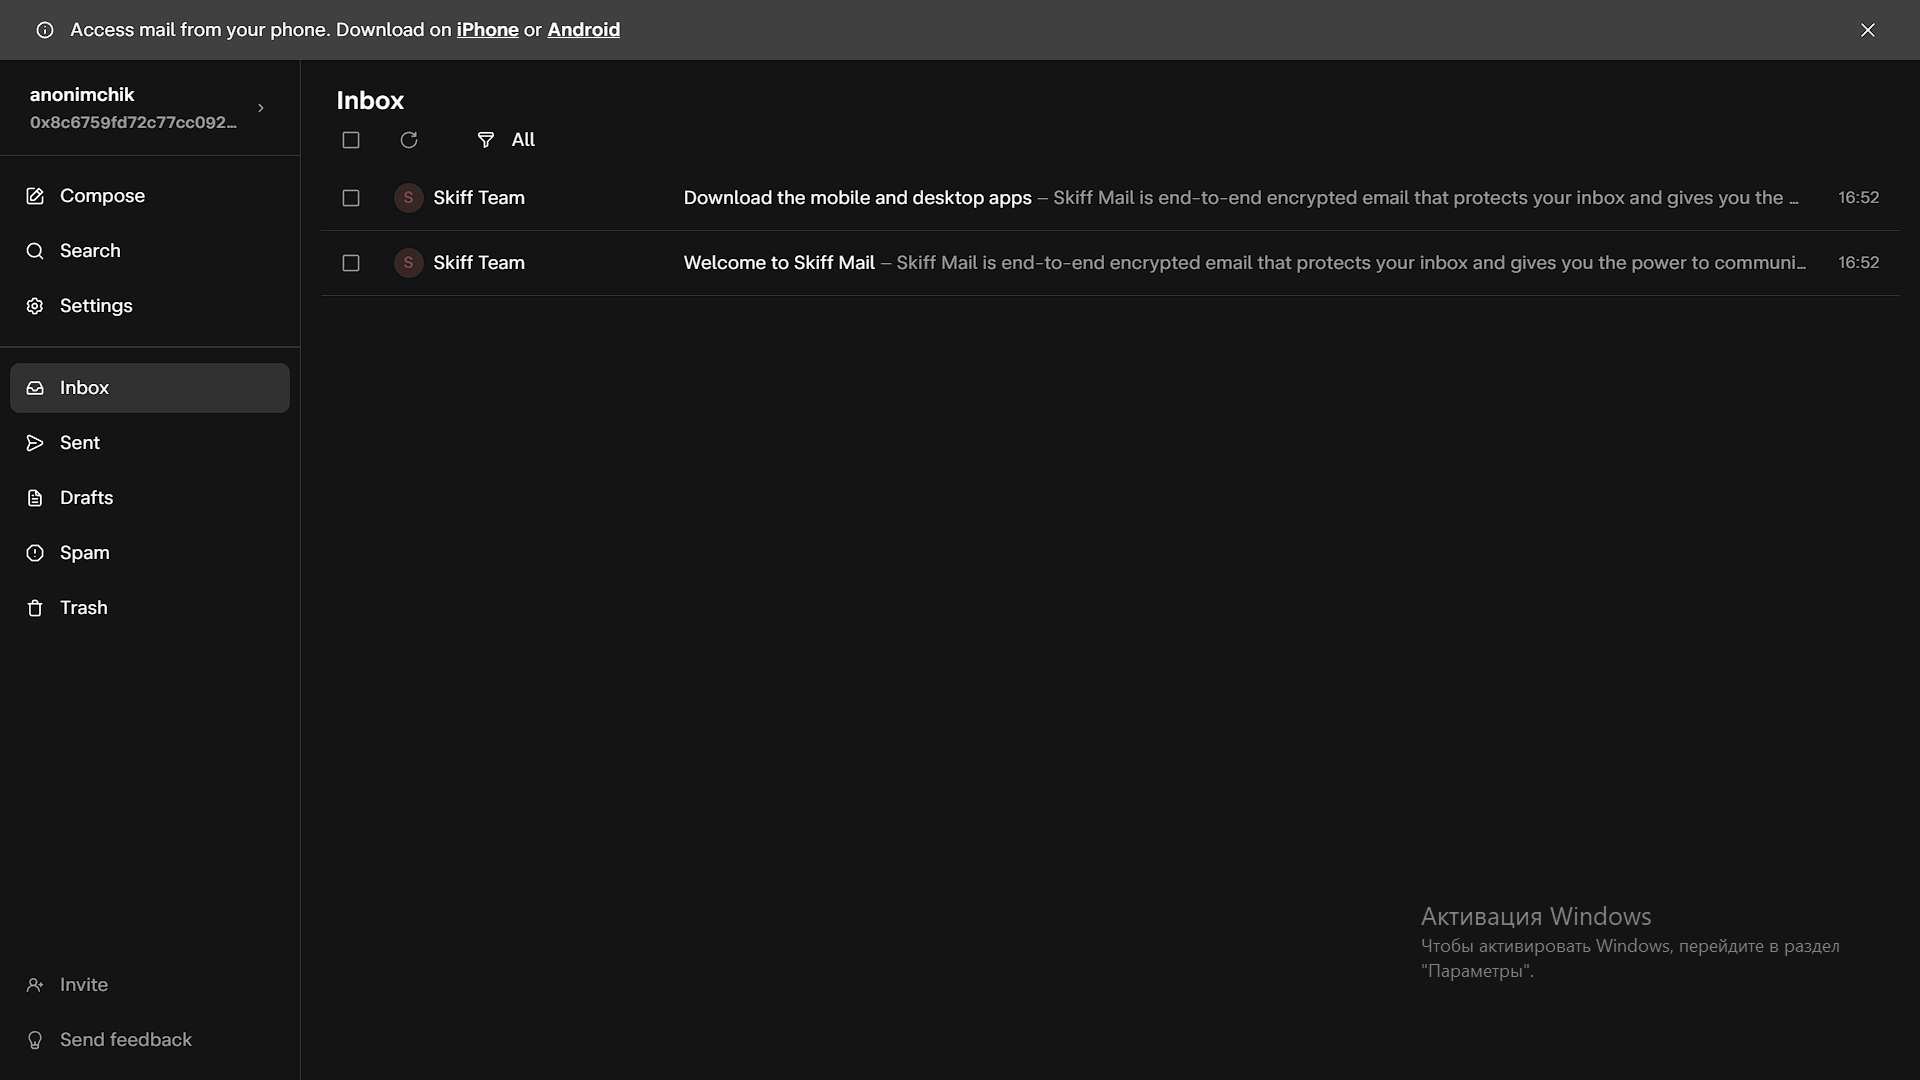This screenshot has height=1080, width=1920.
Task: Select the Inbox folder icon
Action: click(36, 386)
